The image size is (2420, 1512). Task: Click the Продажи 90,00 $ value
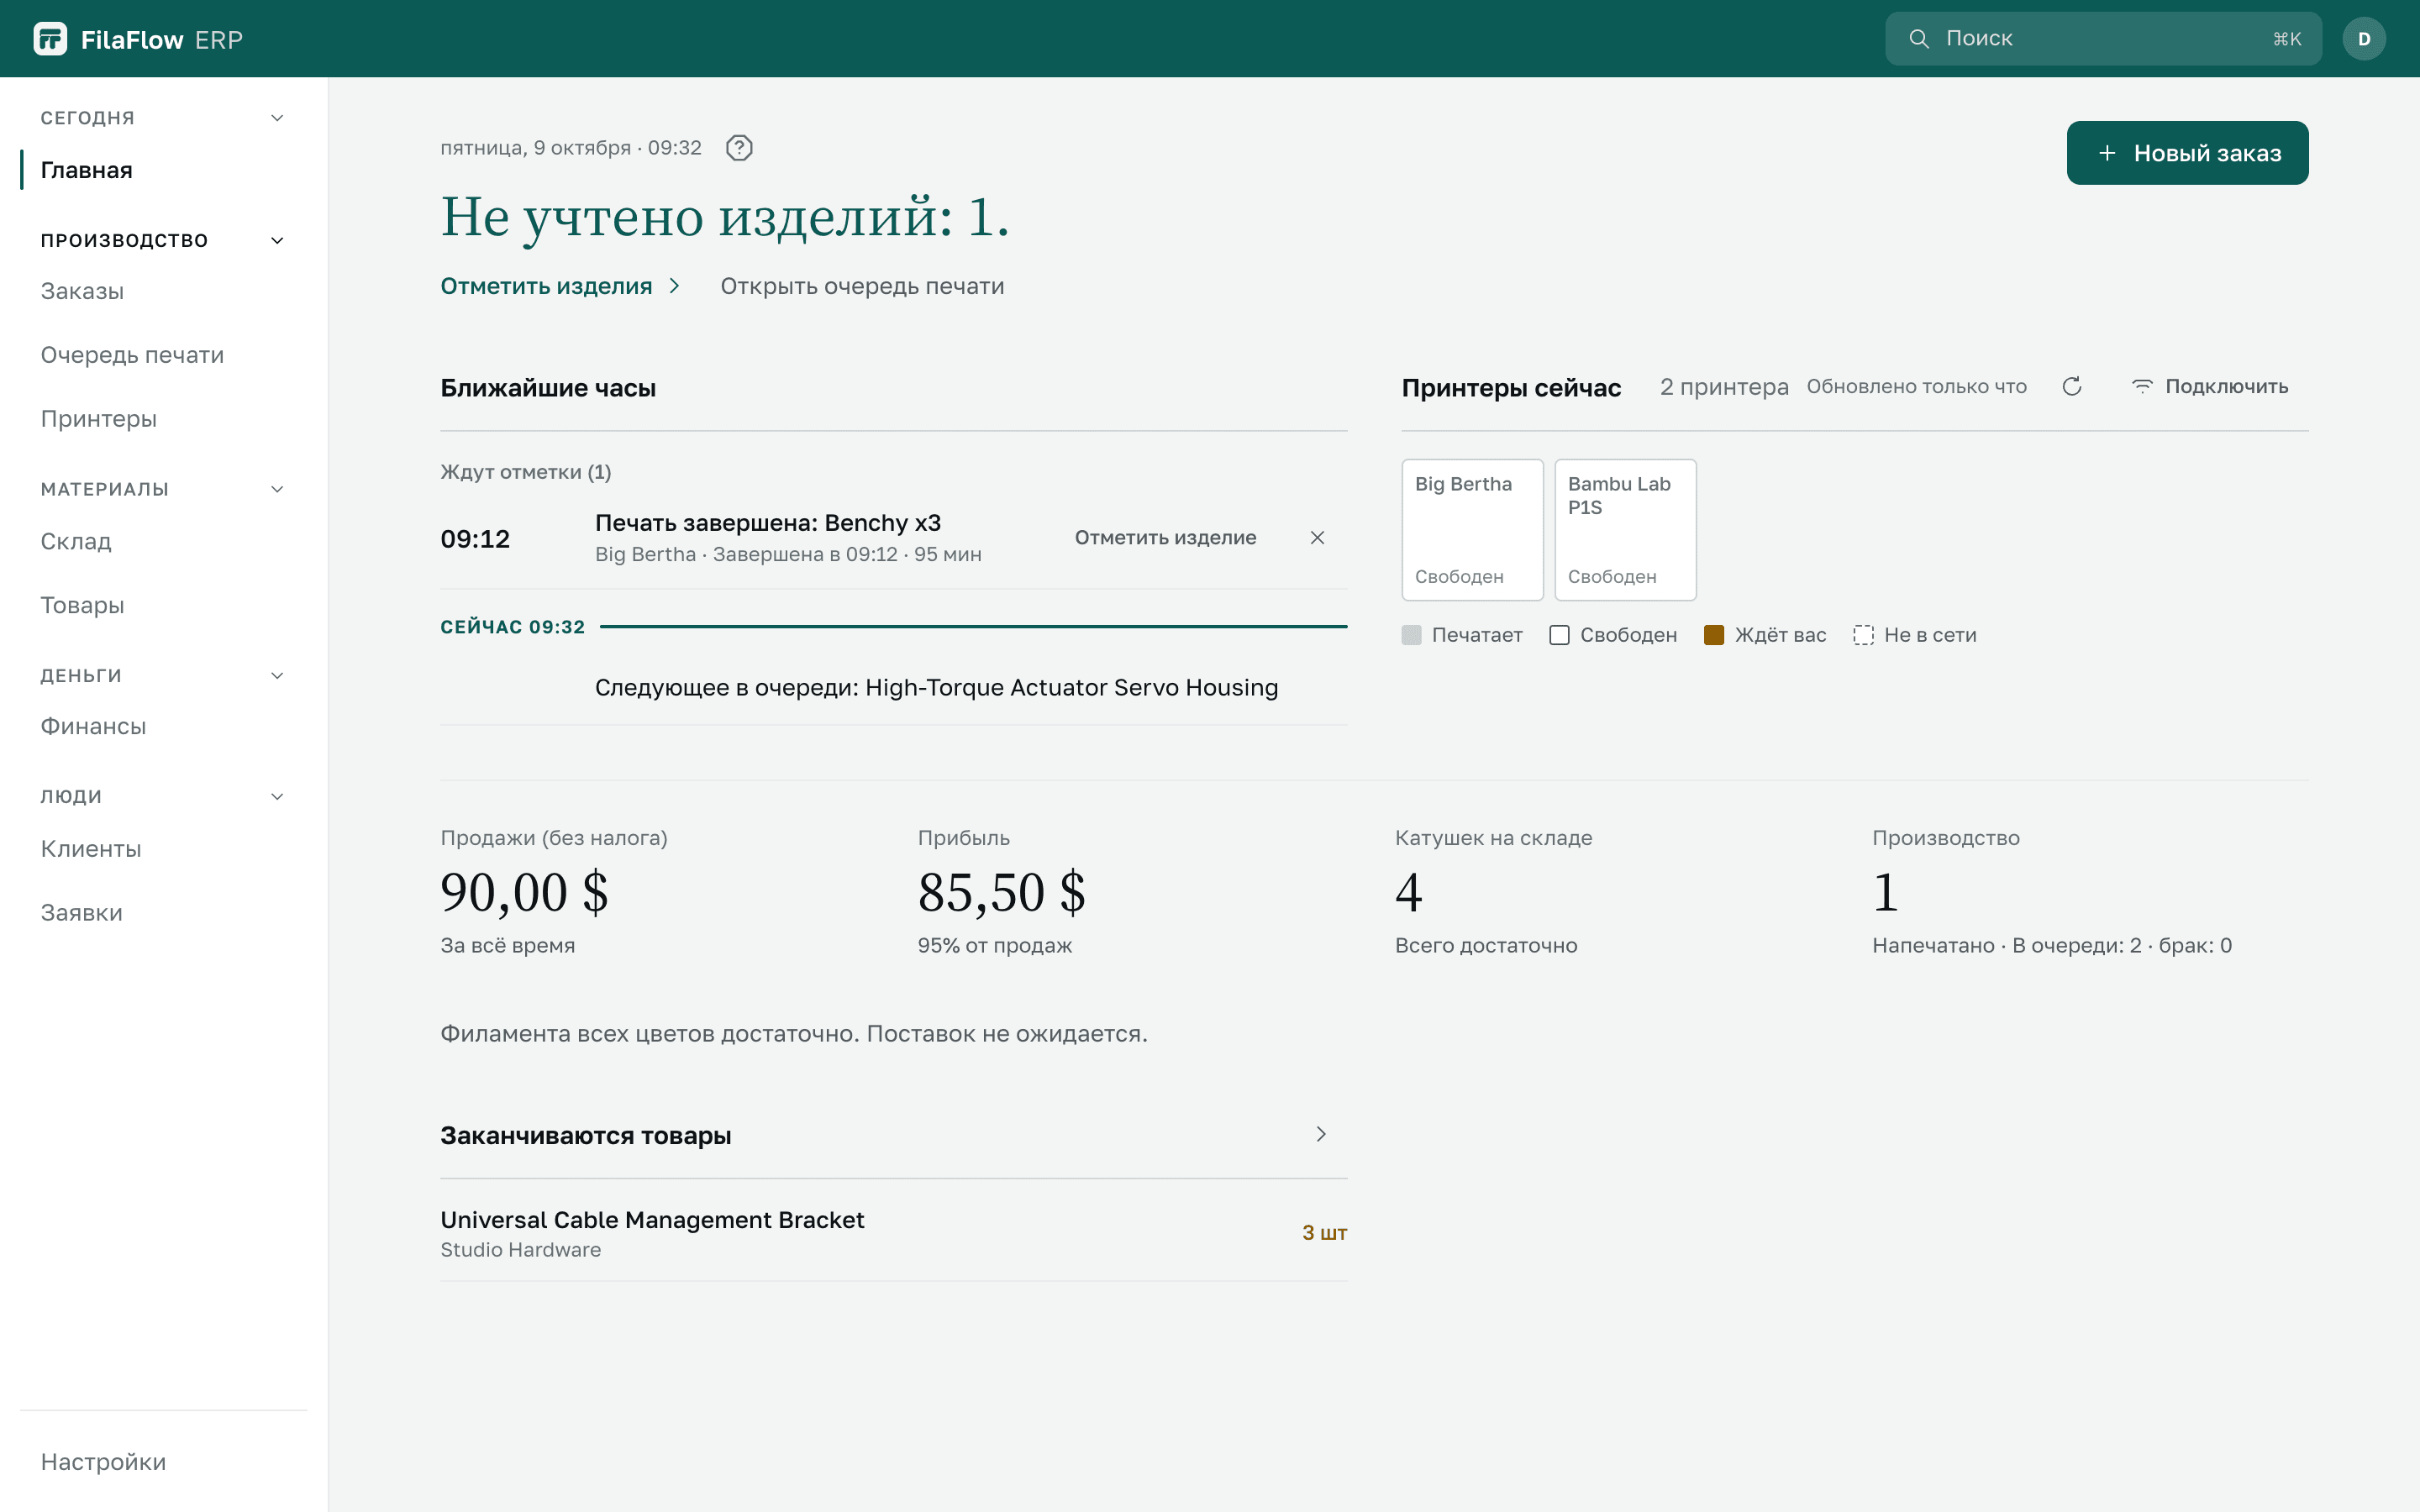[524, 892]
